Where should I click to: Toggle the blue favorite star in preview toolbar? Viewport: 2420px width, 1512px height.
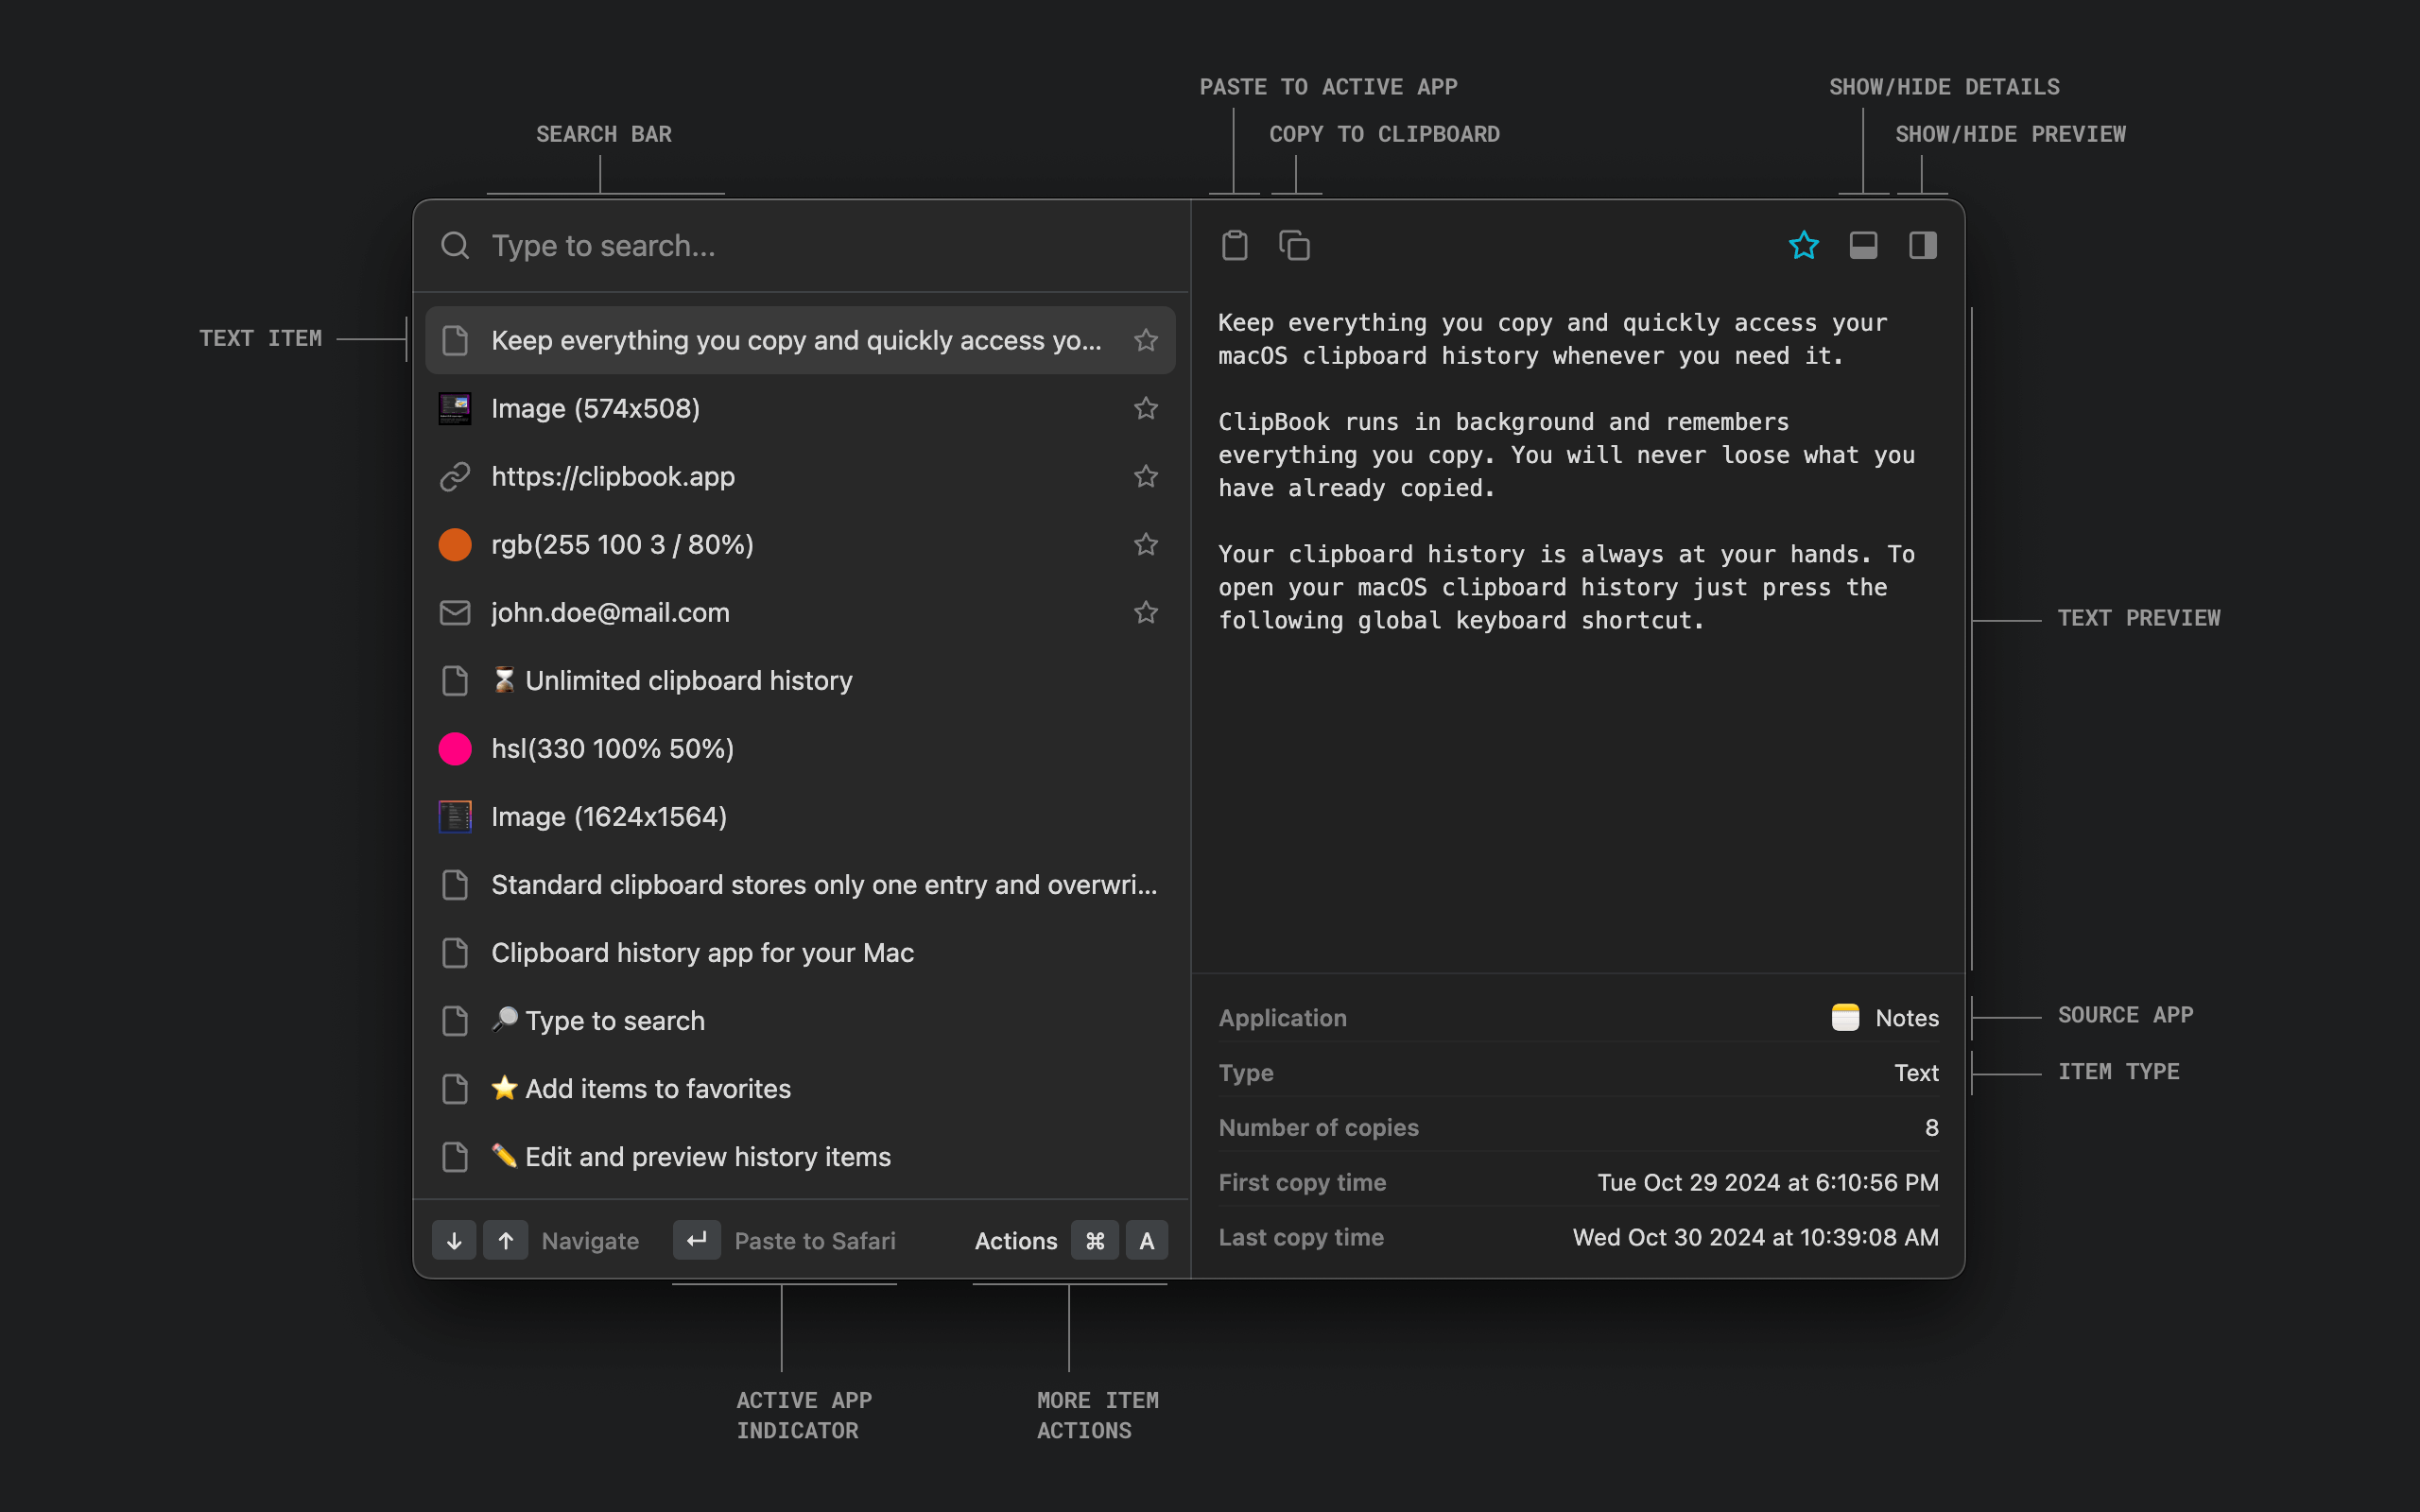pyautogui.click(x=1803, y=245)
